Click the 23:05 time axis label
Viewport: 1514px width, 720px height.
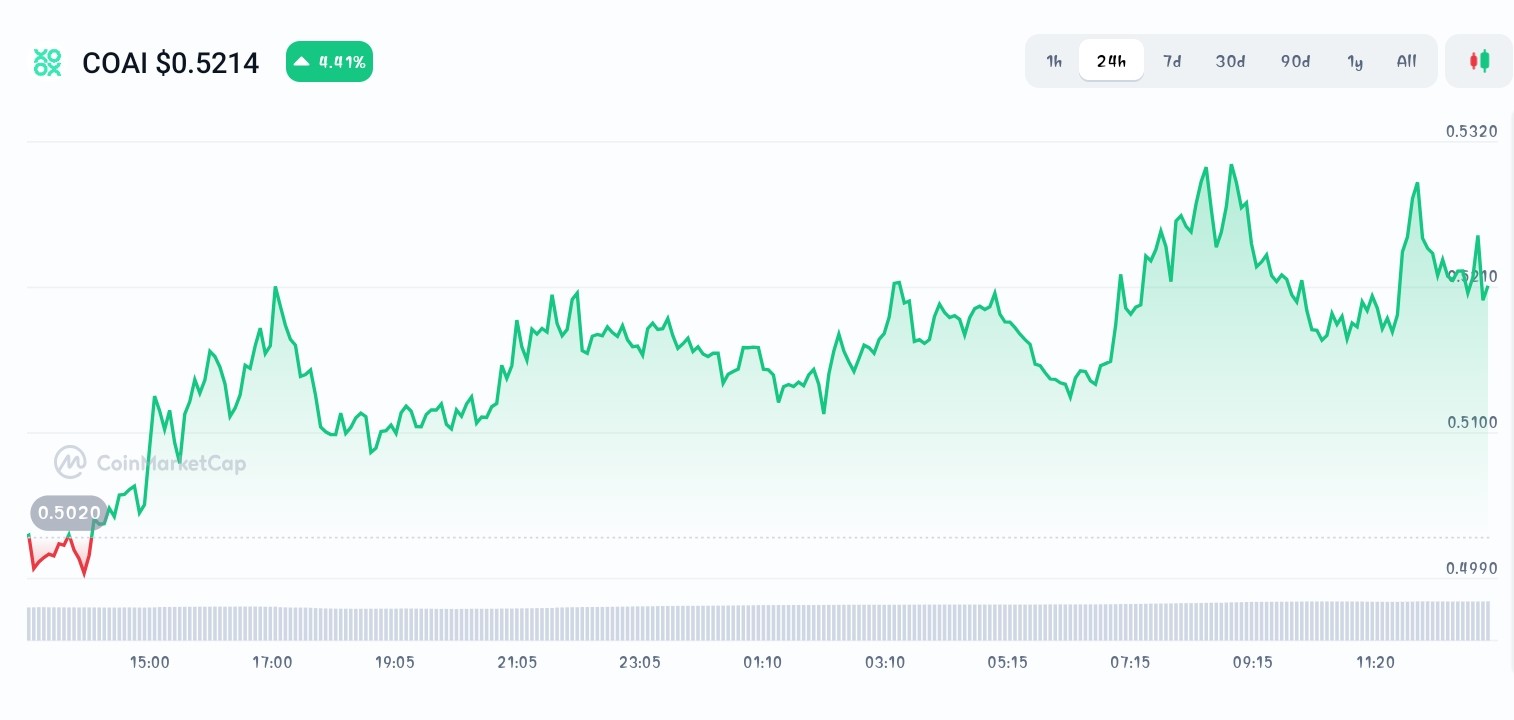(x=640, y=662)
